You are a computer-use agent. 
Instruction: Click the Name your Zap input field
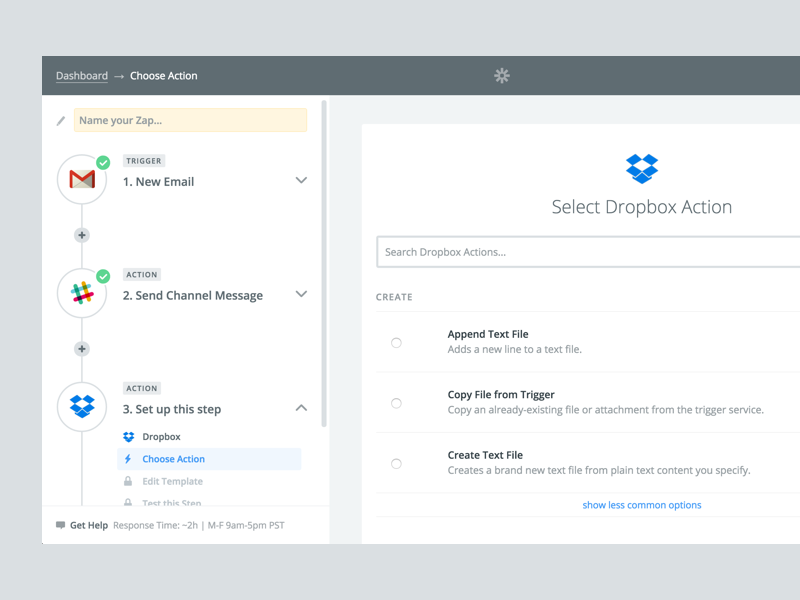pos(190,120)
